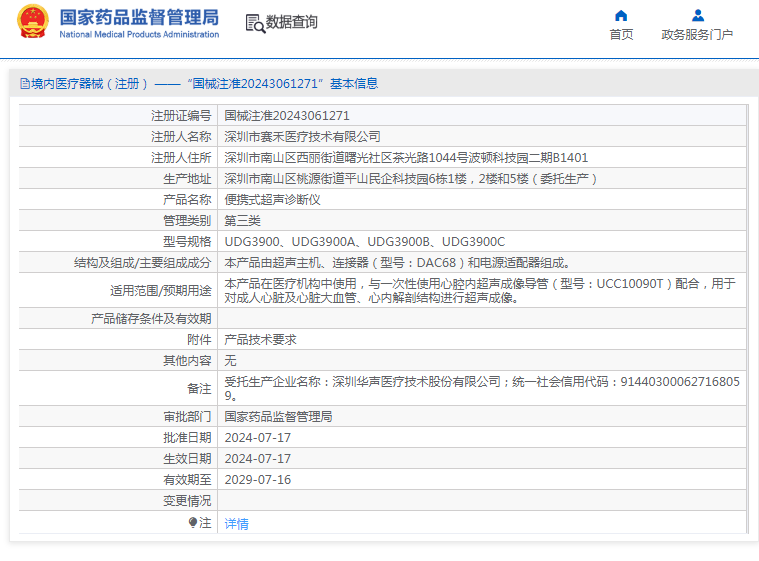Click National Medical Products Administration subtitle
759x561 pixels.
(139, 34)
